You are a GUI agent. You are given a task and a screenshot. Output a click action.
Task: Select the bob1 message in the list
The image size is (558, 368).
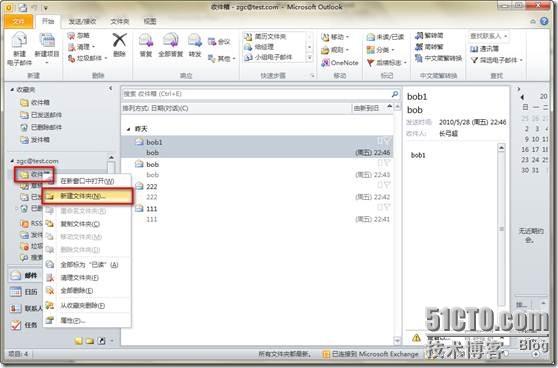(x=257, y=147)
